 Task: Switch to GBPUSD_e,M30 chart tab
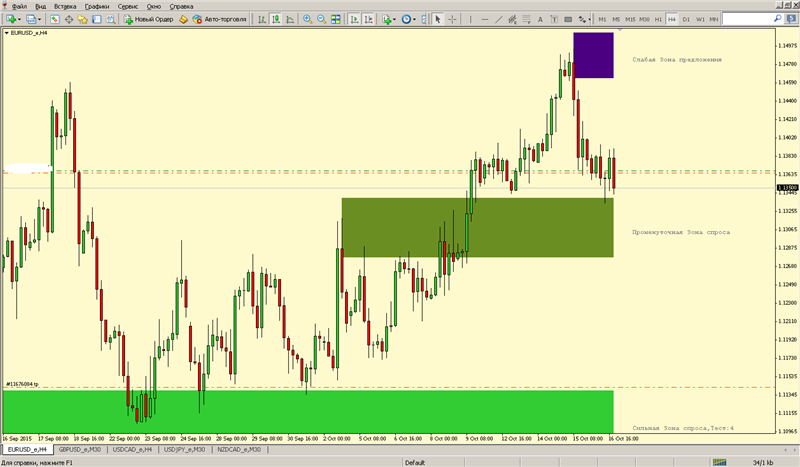[80, 450]
